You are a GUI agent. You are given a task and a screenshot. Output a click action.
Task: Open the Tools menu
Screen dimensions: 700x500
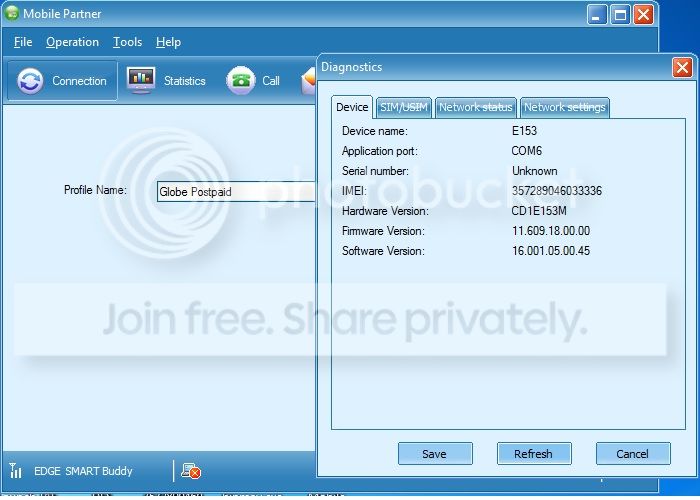coord(127,42)
